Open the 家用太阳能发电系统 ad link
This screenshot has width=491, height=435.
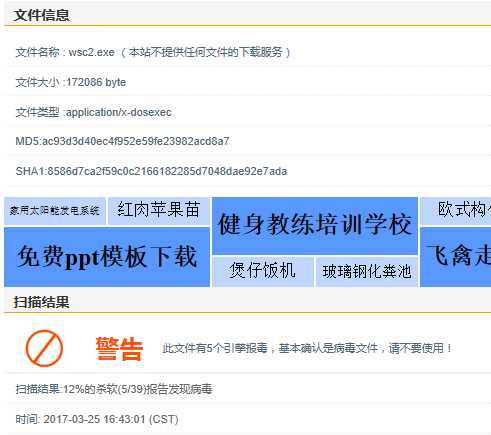pyautogui.click(x=55, y=211)
